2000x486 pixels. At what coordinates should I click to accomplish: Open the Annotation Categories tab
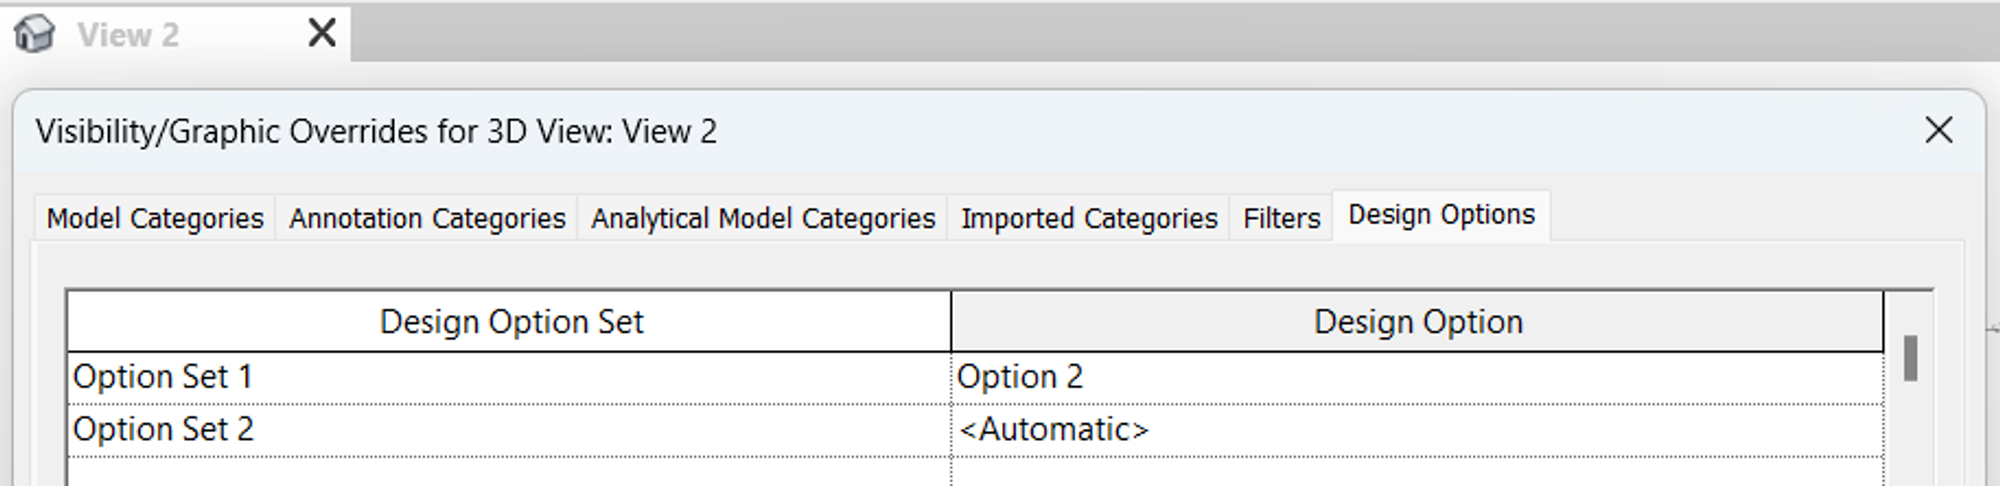pyautogui.click(x=427, y=218)
